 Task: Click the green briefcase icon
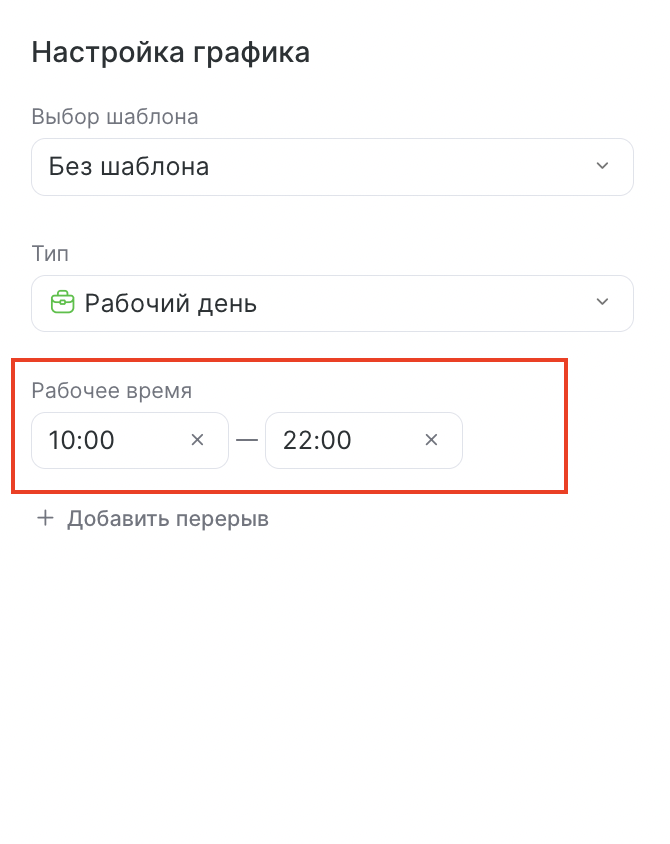click(62, 303)
